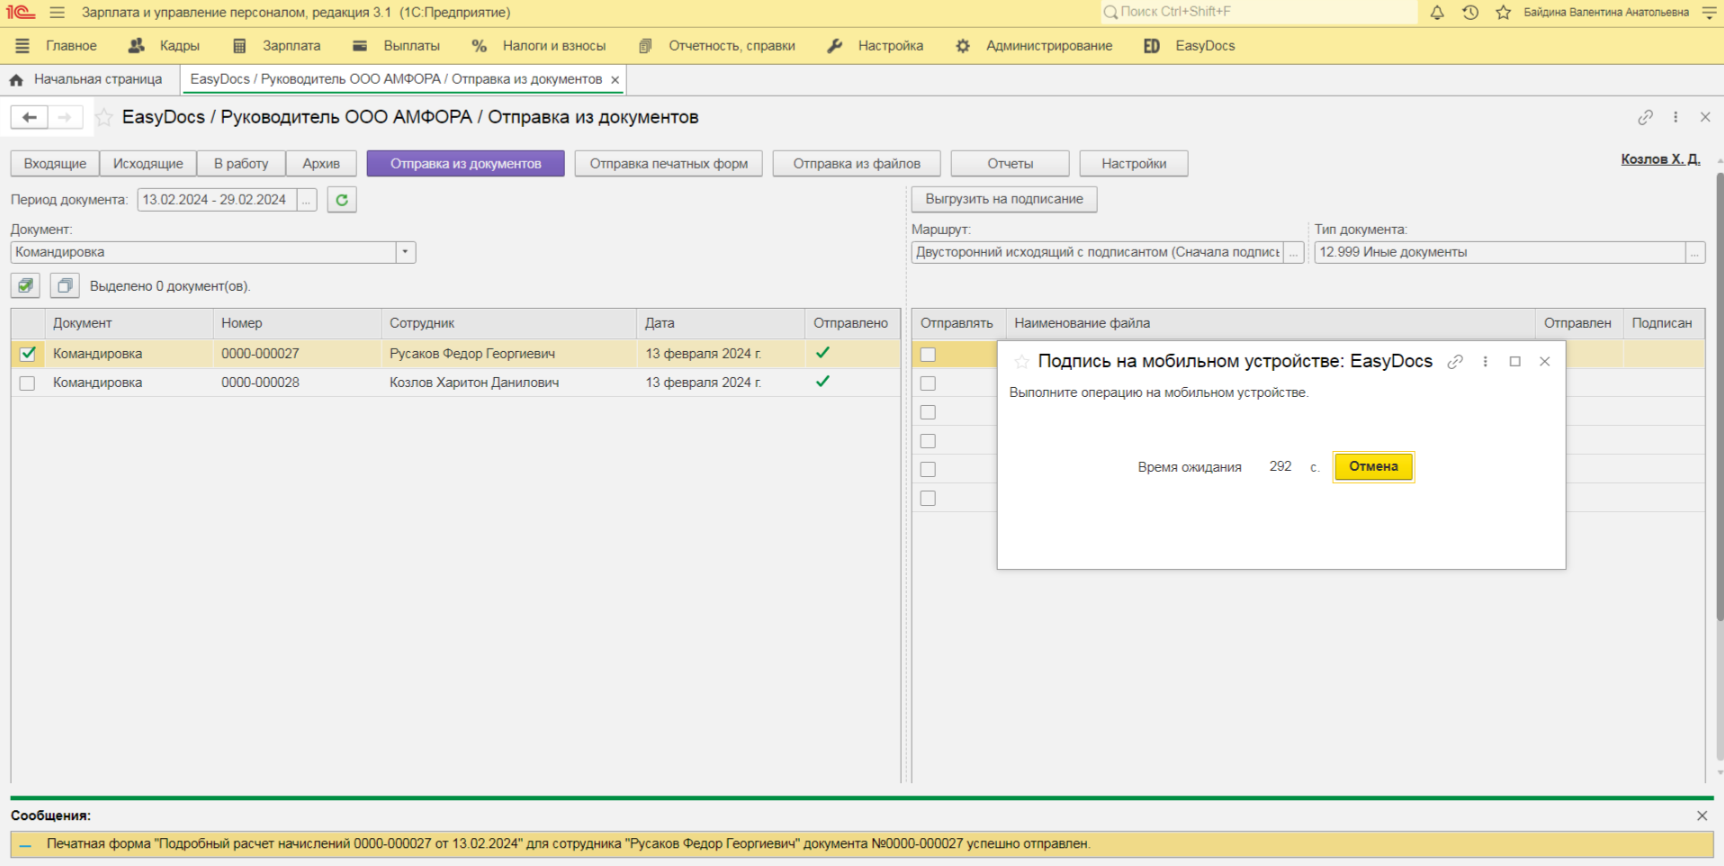
Task: Open the Кадры menu section
Action: (165, 46)
